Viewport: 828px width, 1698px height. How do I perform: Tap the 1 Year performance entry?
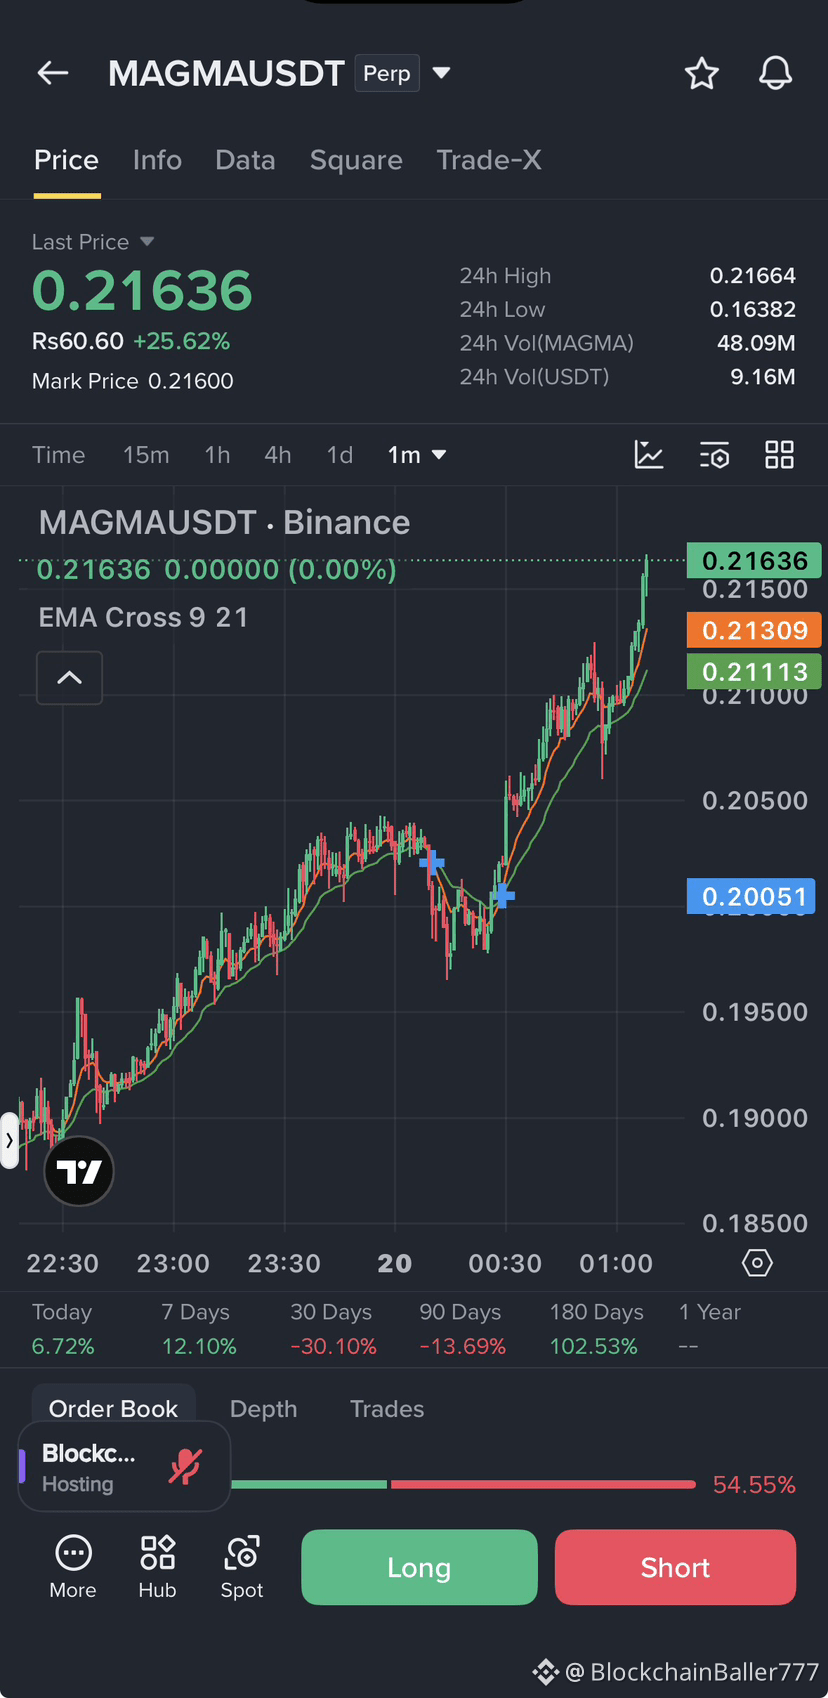(x=709, y=1329)
